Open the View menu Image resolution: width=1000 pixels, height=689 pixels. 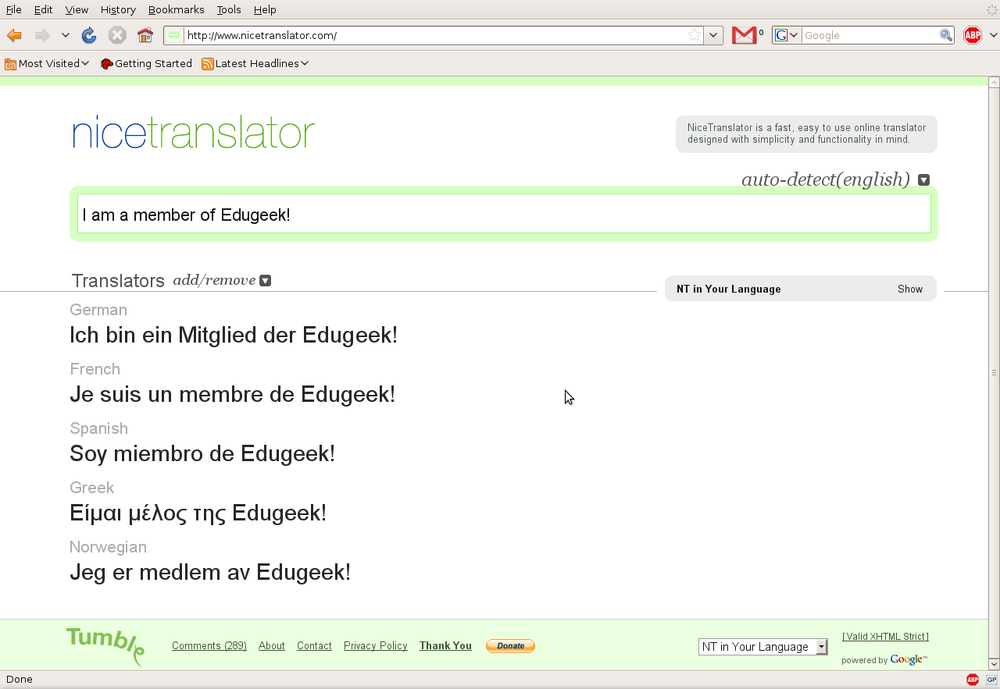tap(77, 10)
